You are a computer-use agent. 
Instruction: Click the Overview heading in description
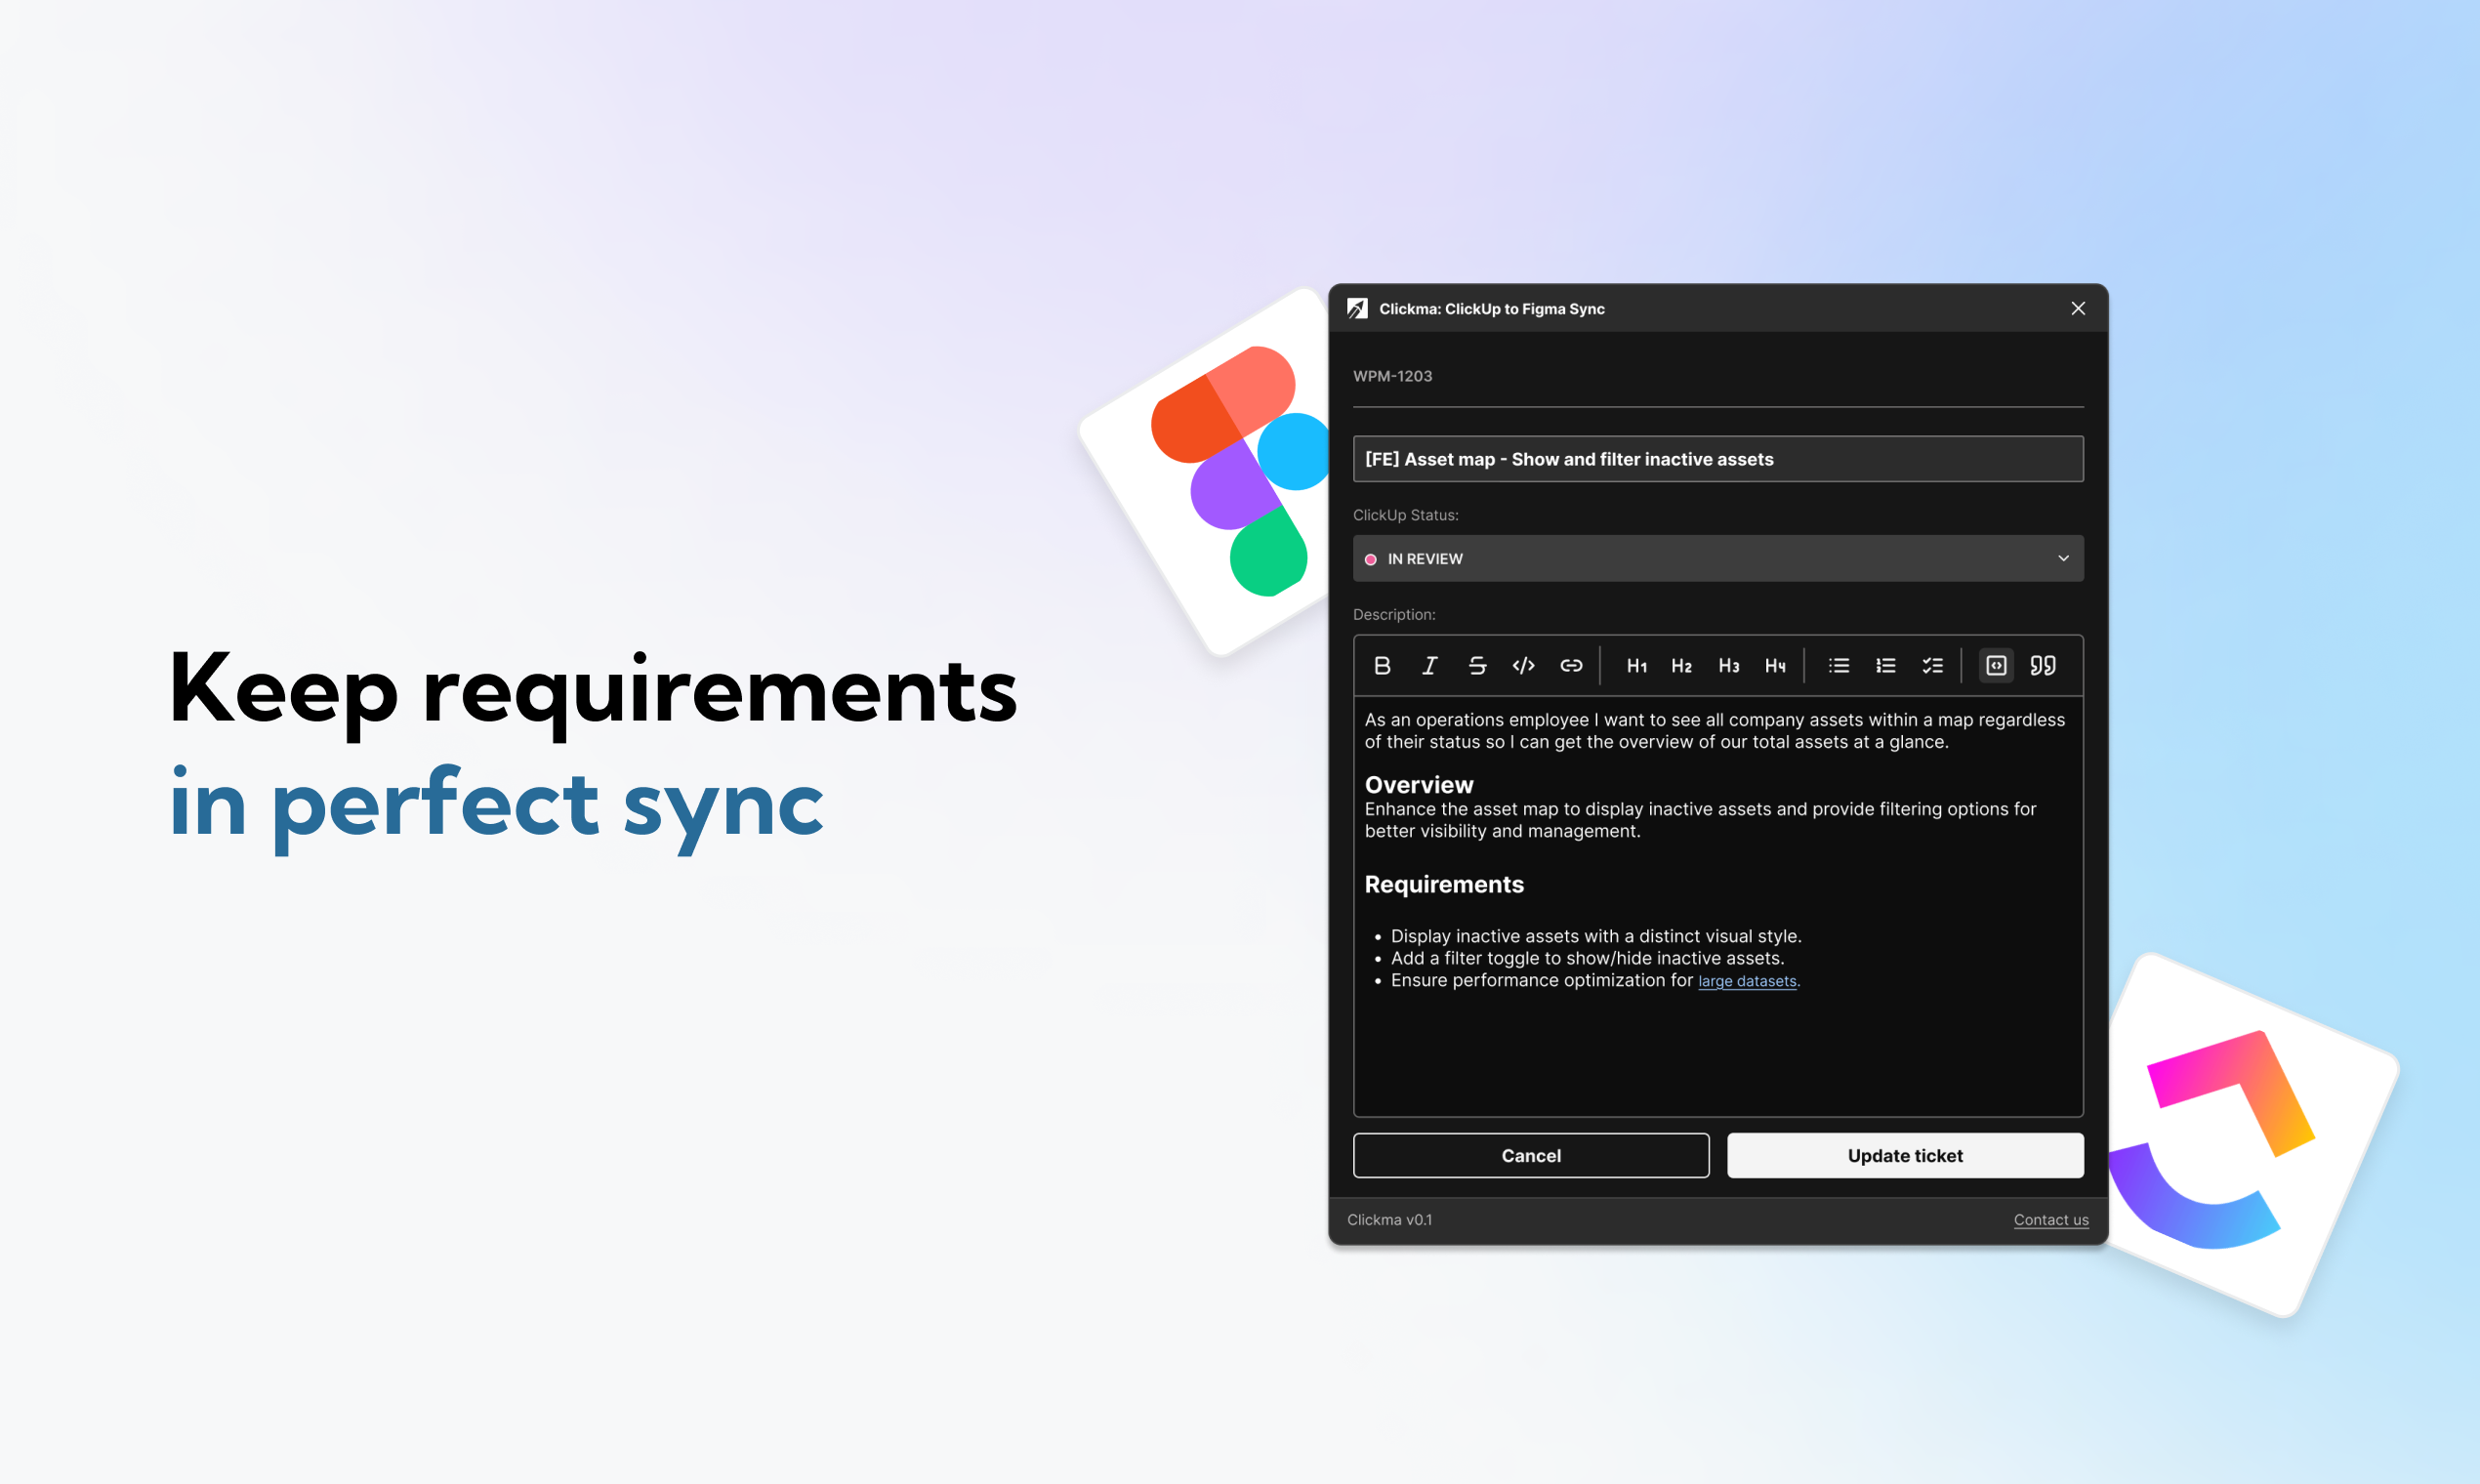click(1419, 785)
